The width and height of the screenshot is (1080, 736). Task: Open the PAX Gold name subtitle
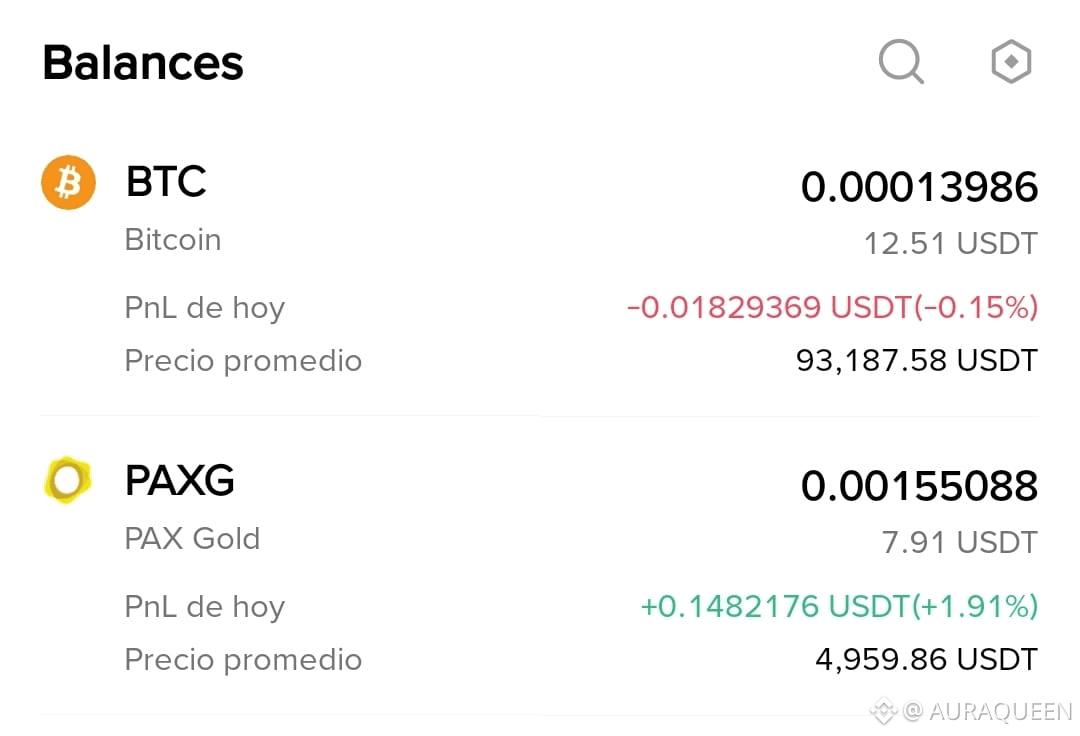tap(192, 538)
